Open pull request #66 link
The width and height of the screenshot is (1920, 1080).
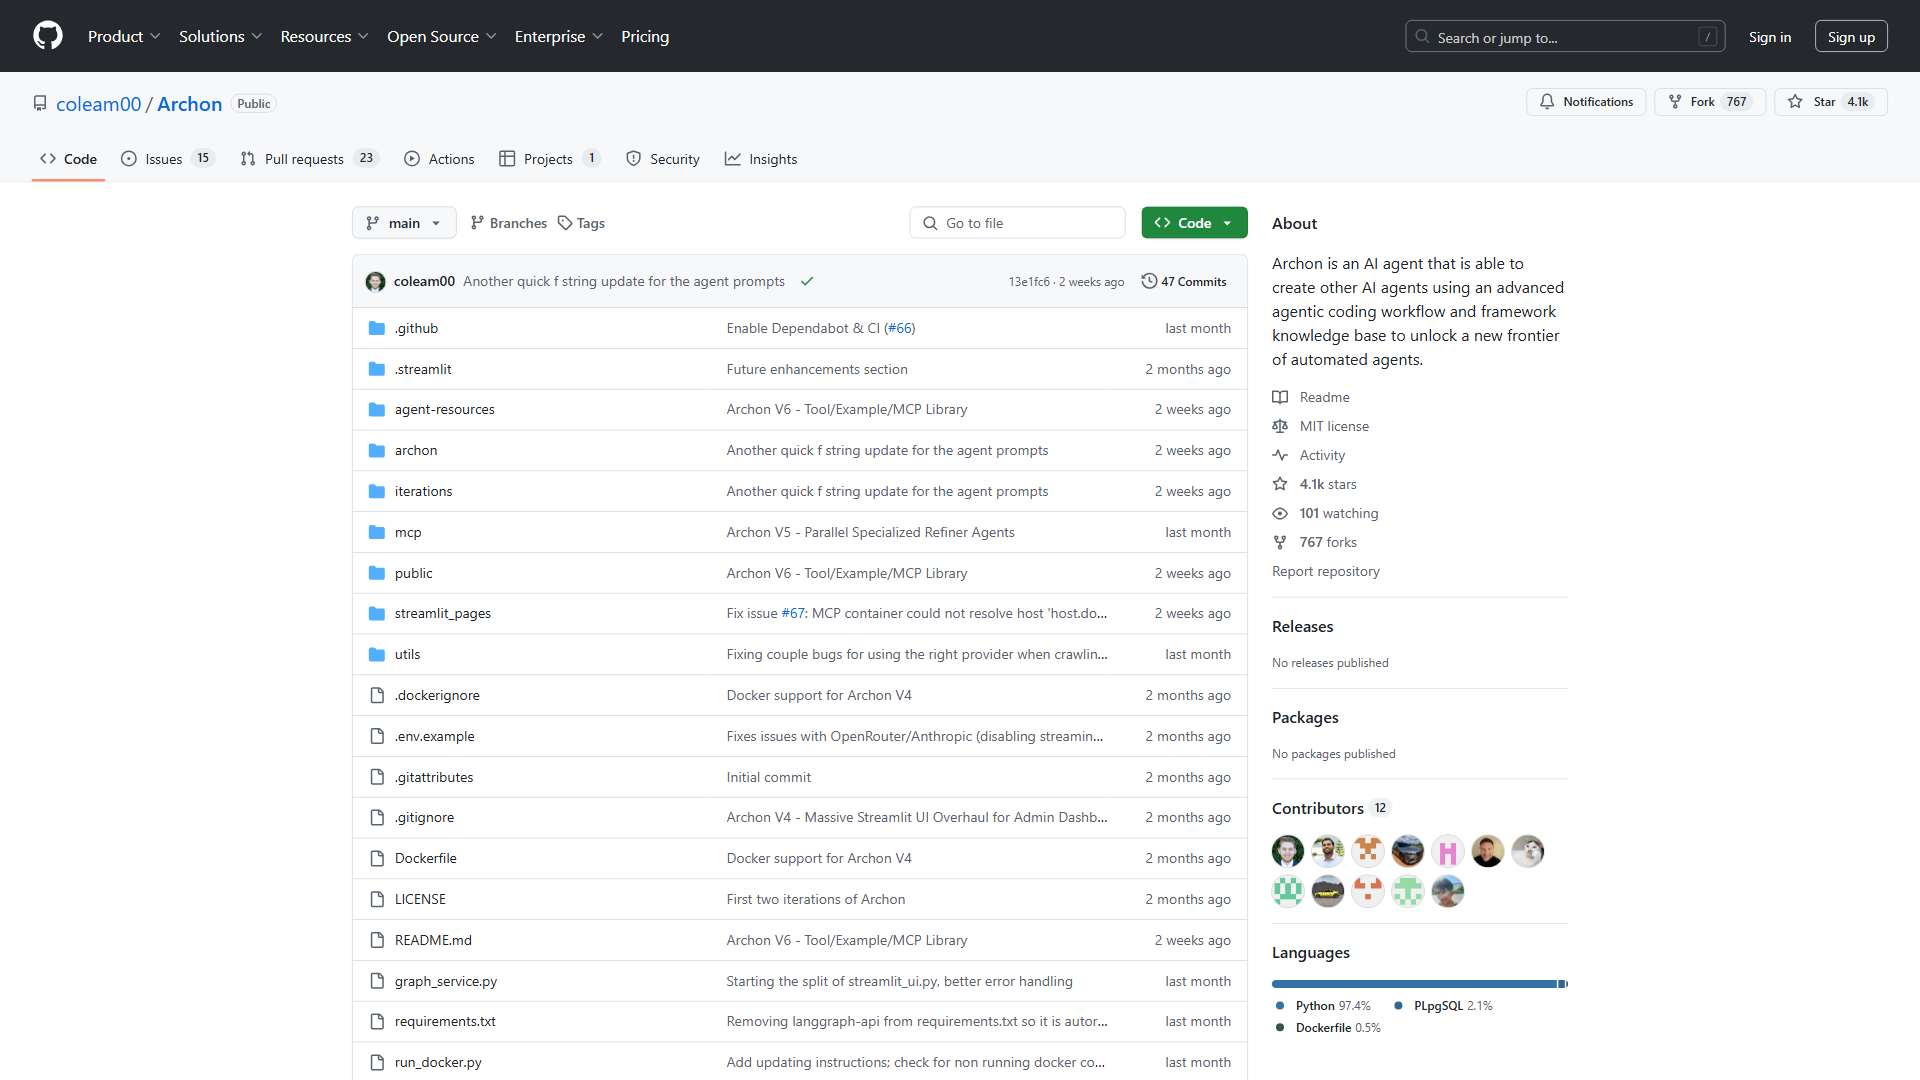click(x=899, y=328)
